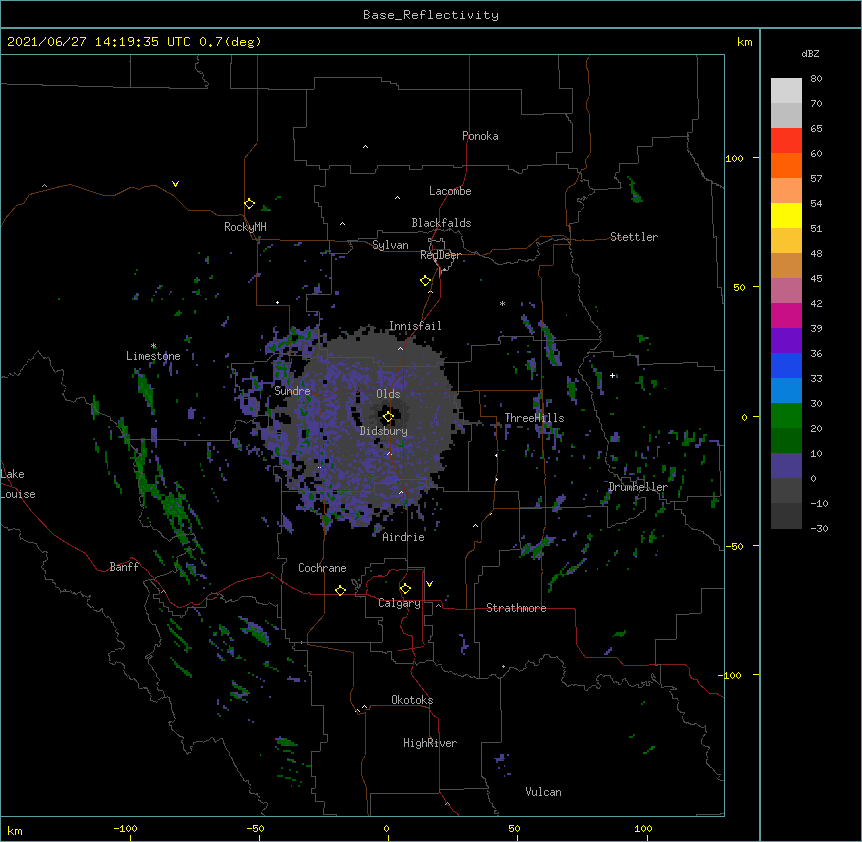
Task: Click the RedDeer city label
Action: [x=440, y=255]
